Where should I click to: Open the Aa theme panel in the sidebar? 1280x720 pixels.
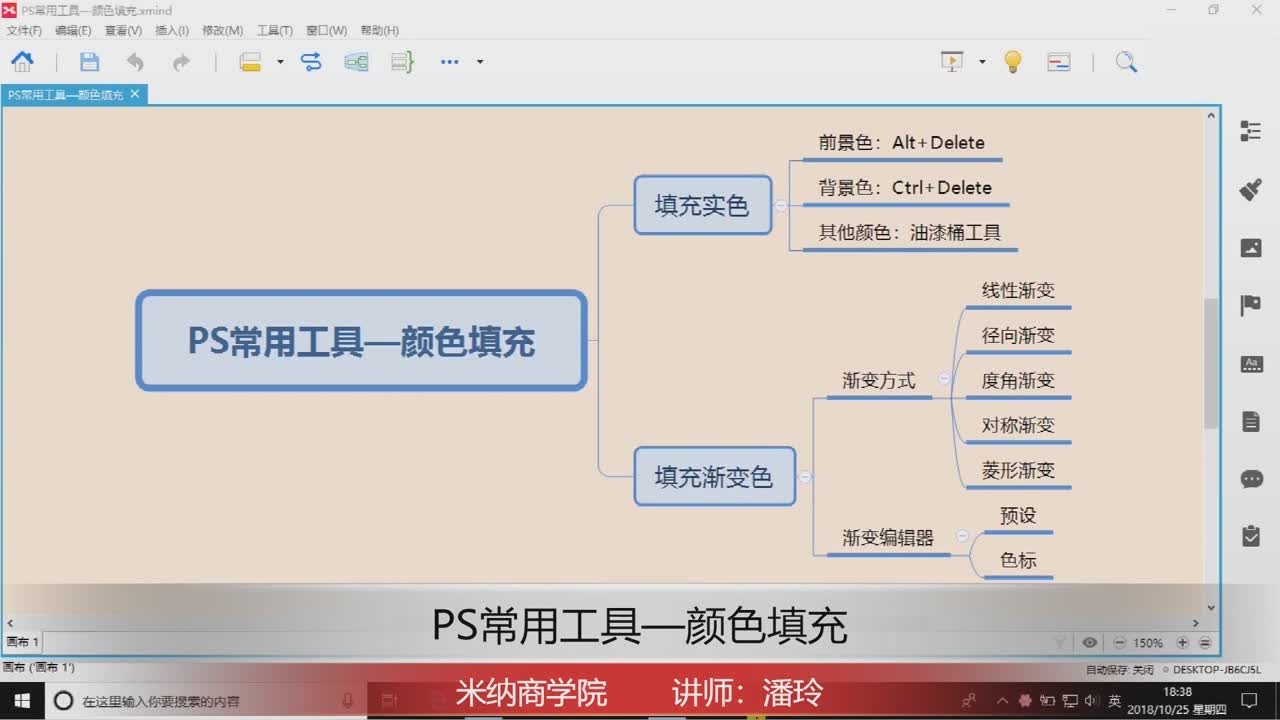point(1251,364)
